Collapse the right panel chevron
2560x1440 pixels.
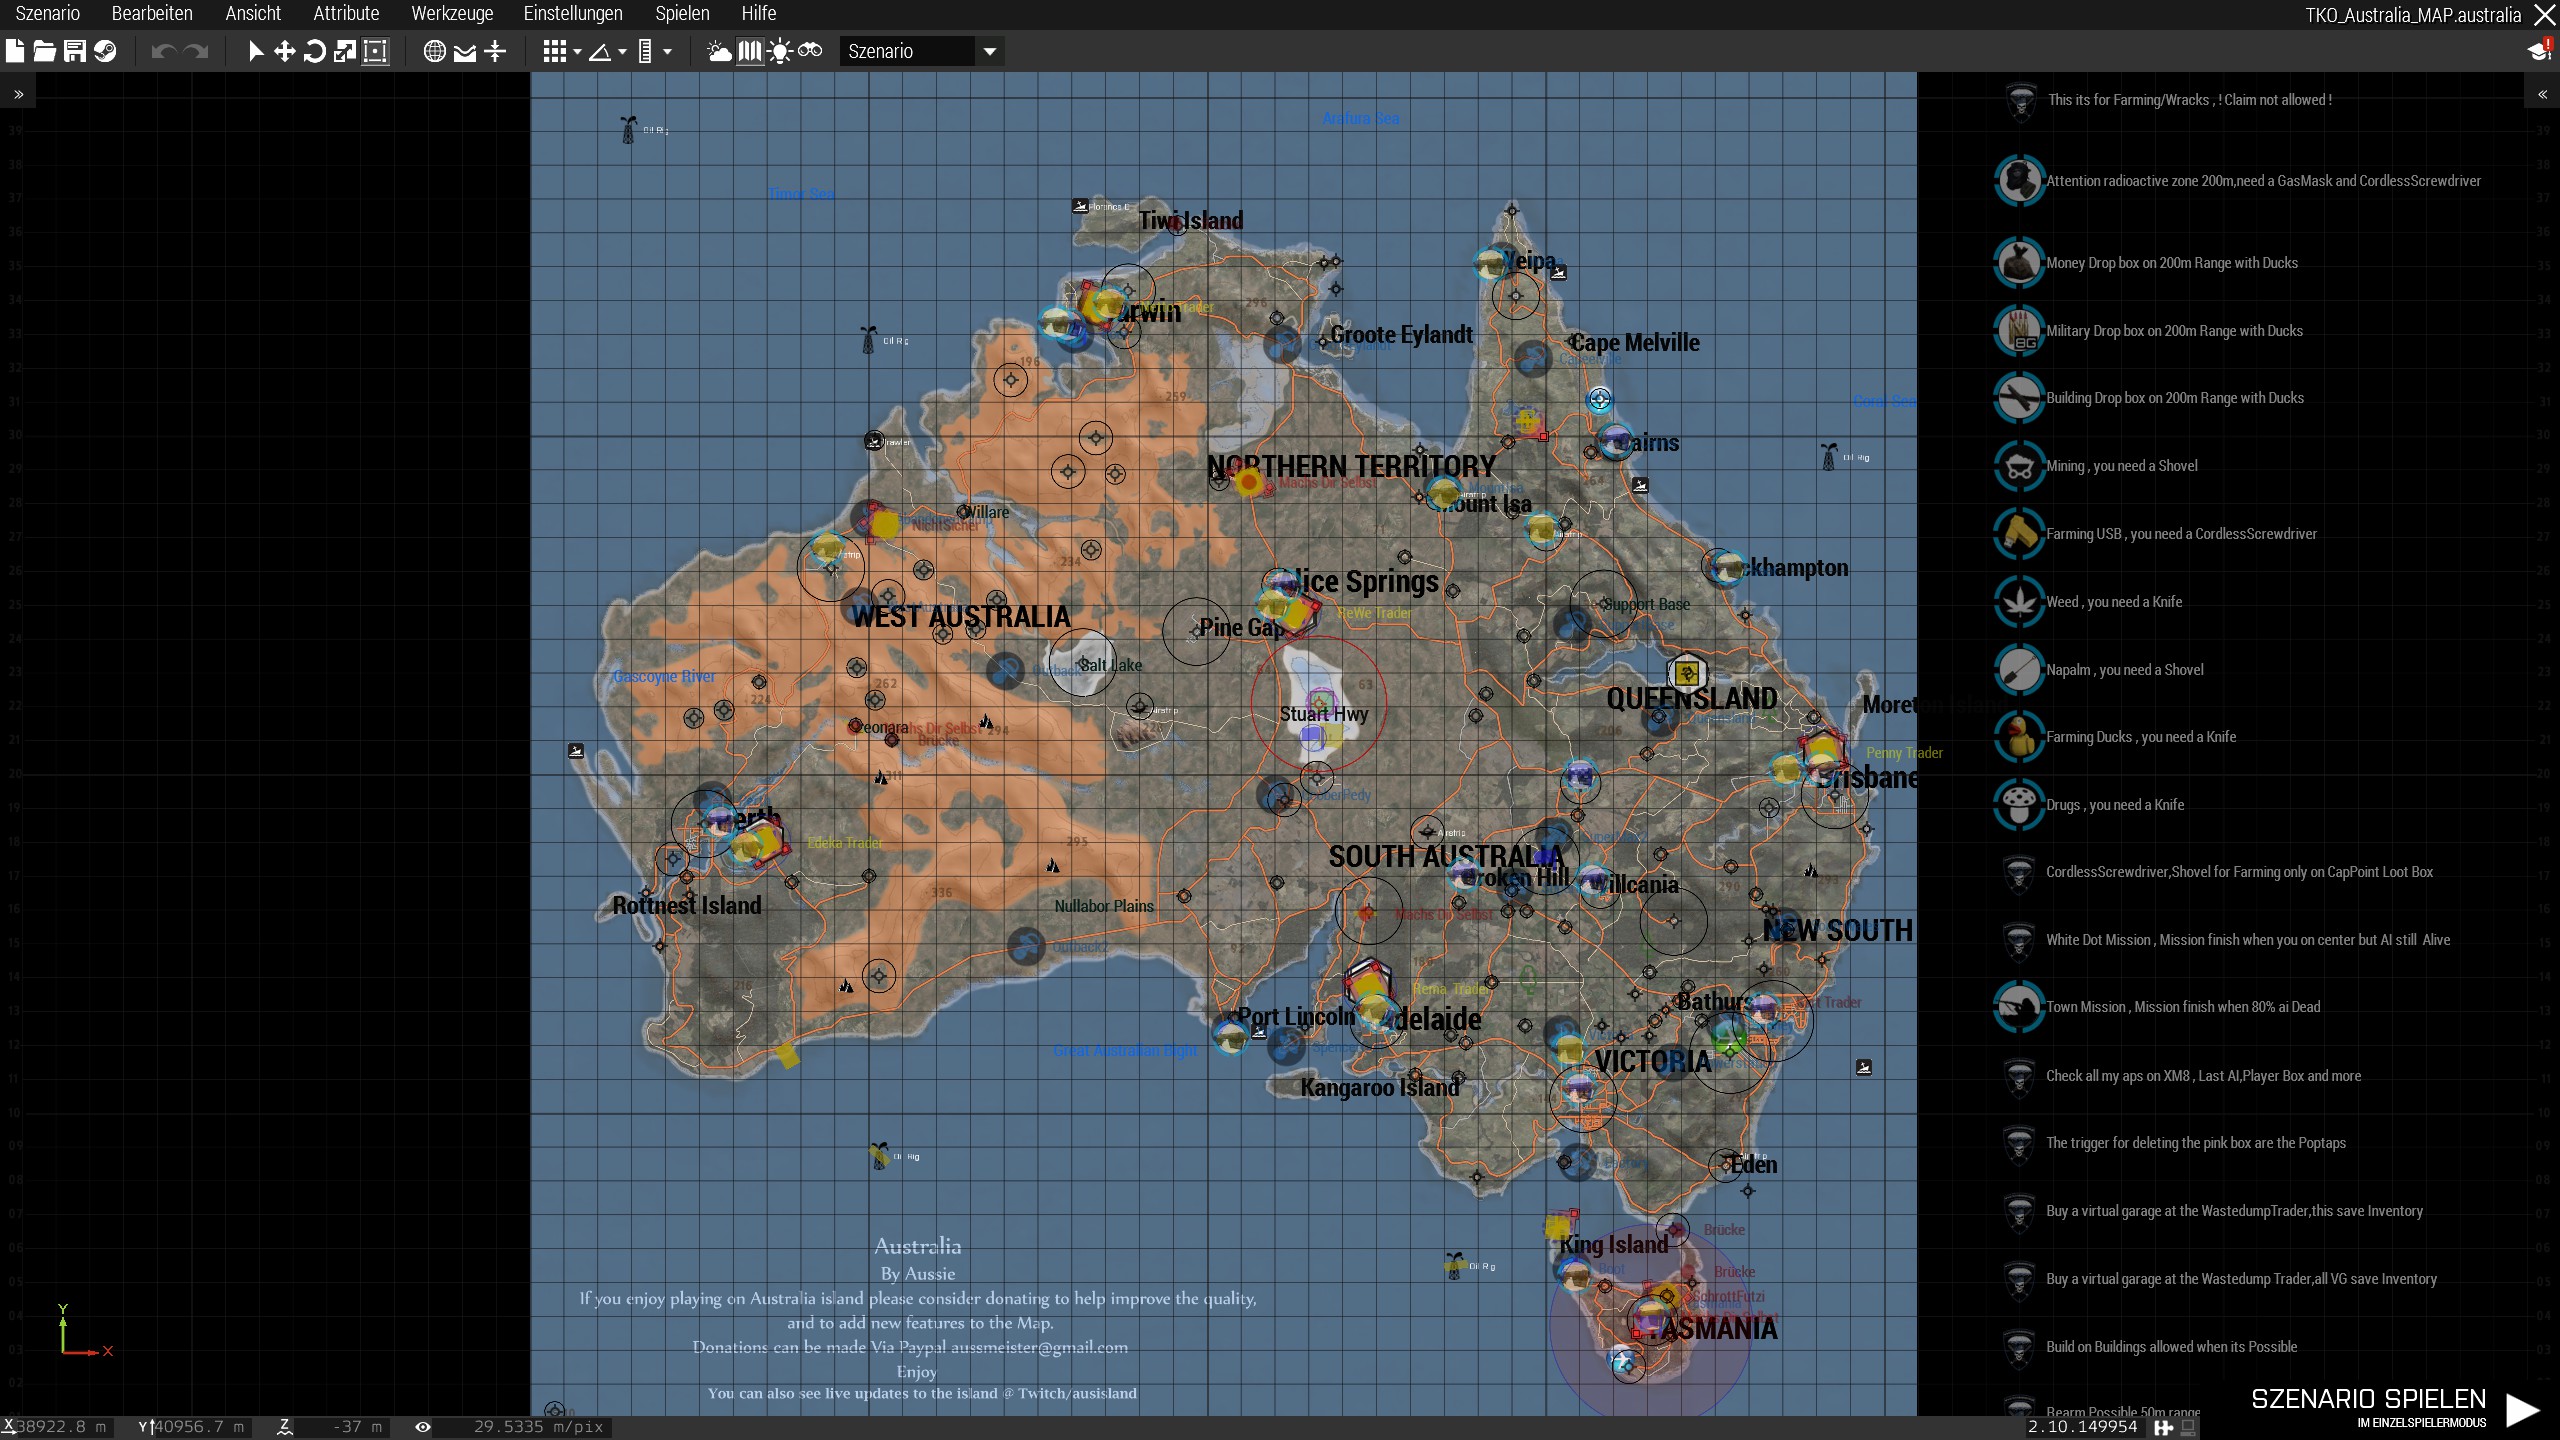[2542, 94]
